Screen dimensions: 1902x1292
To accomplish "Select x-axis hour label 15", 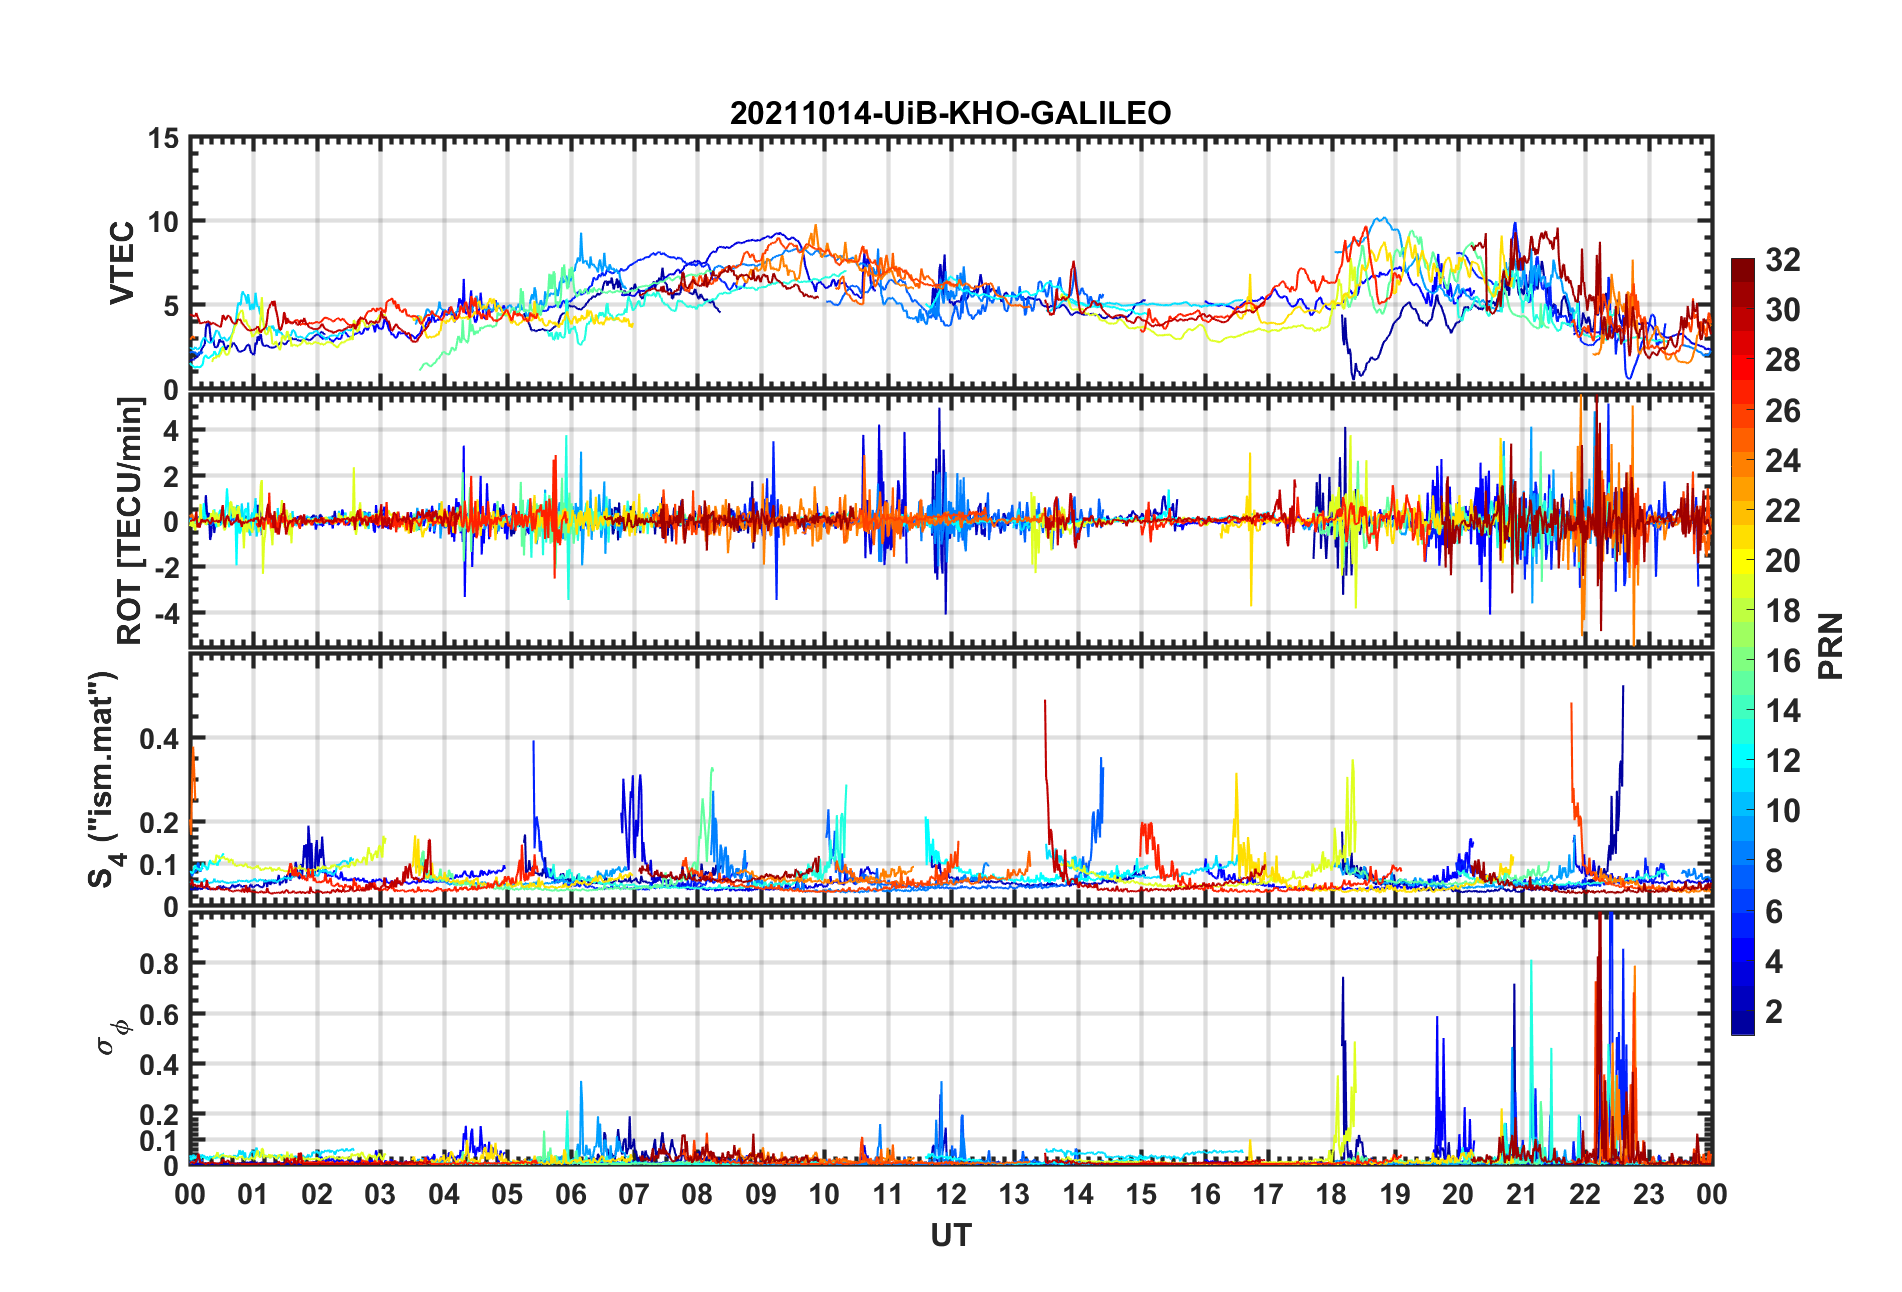I will click(1141, 1194).
